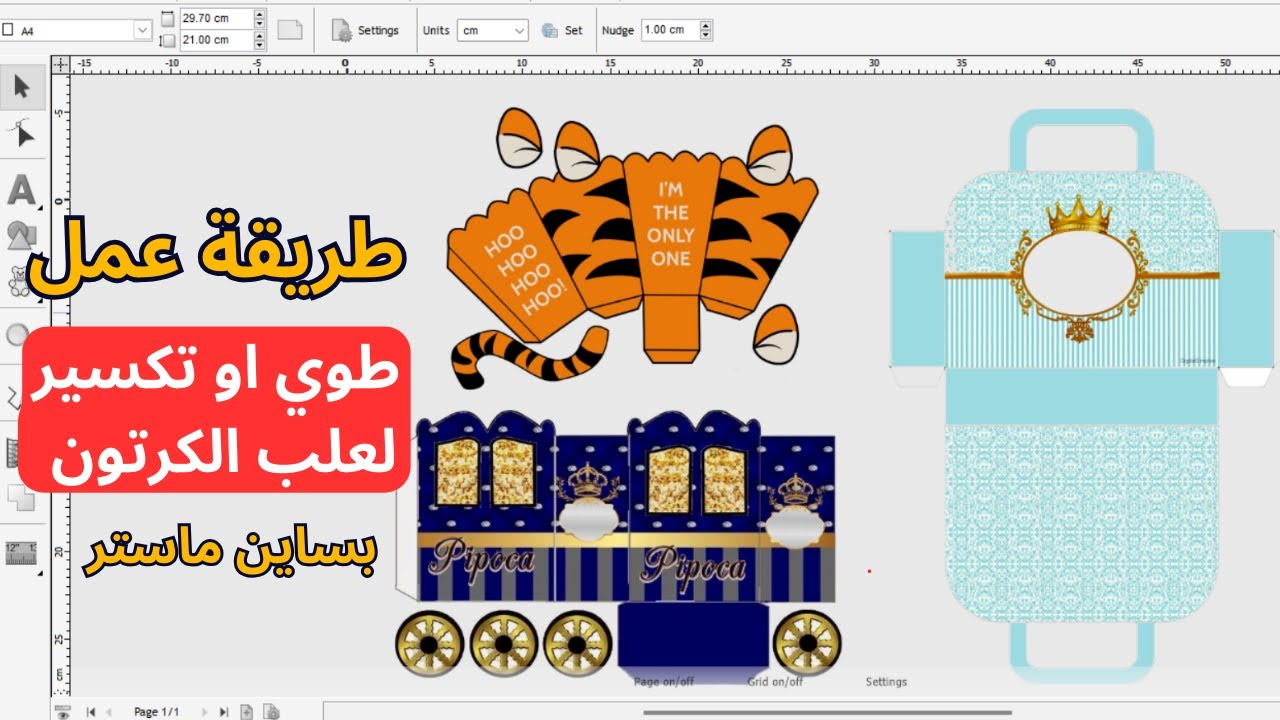Image resolution: width=1280 pixels, height=720 pixels.
Task: Go to next page button
Action: (x=205, y=712)
